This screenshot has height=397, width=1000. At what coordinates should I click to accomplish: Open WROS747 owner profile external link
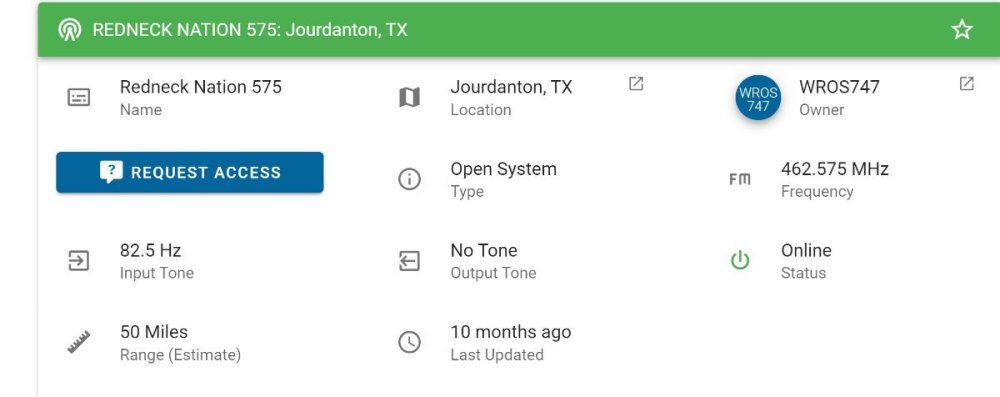pos(966,84)
